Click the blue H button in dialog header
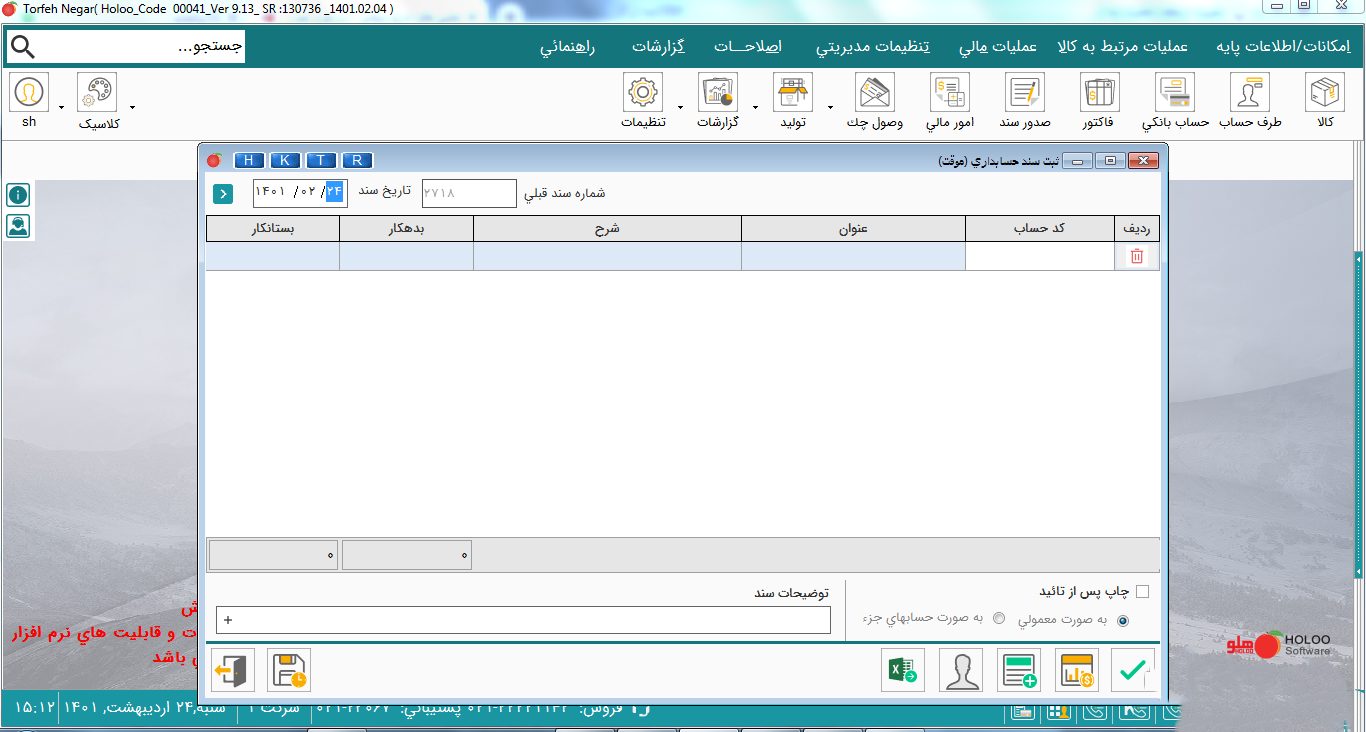This screenshot has height=732, width=1366. pyautogui.click(x=248, y=161)
